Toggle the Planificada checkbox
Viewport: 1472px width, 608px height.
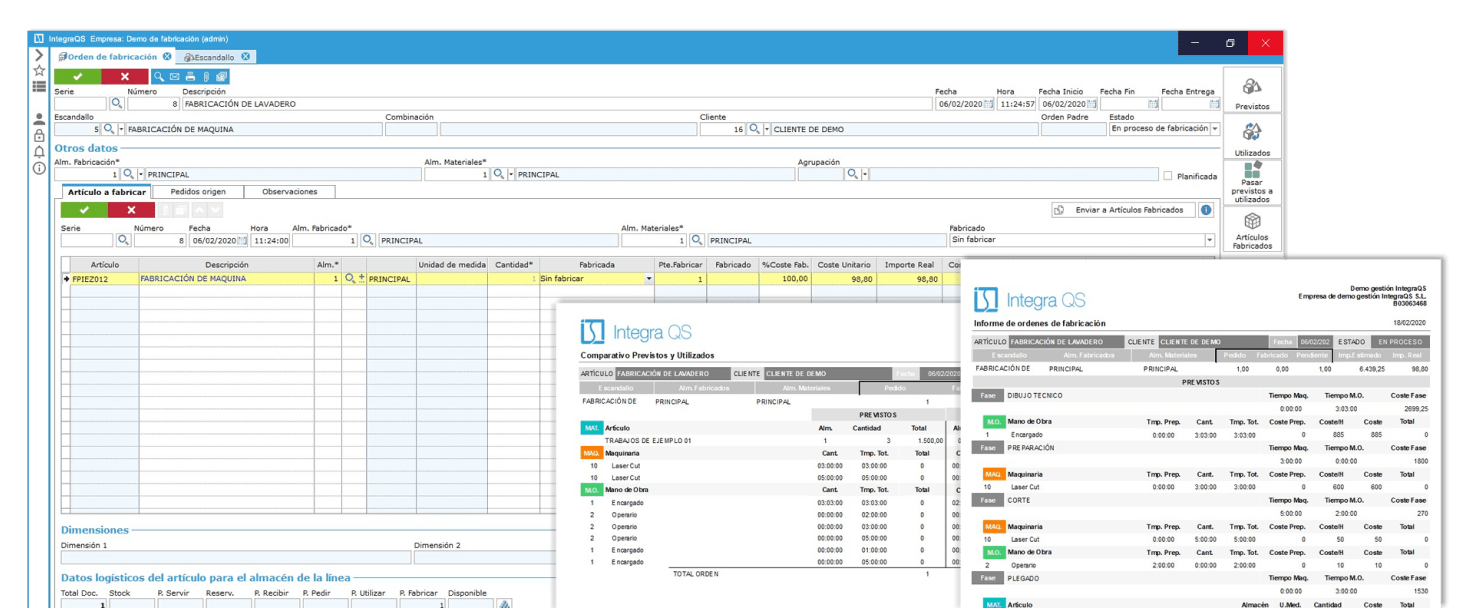pos(1168,175)
